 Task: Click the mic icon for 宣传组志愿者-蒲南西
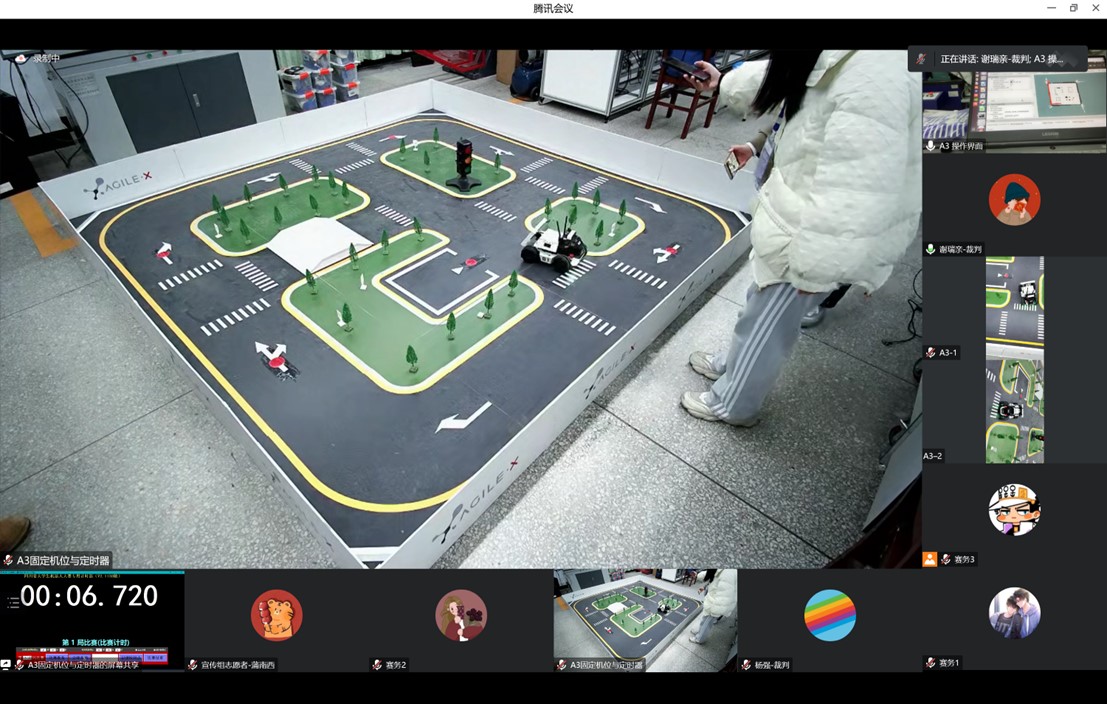193,664
